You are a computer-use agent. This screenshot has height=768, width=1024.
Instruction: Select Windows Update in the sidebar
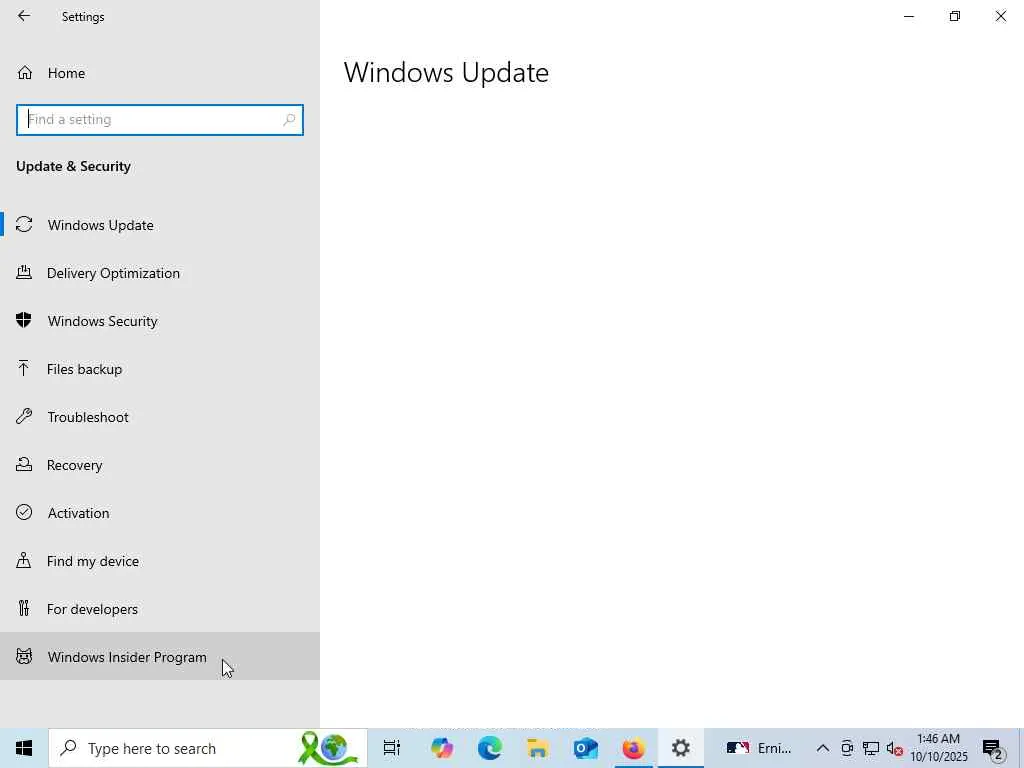(160, 225)
